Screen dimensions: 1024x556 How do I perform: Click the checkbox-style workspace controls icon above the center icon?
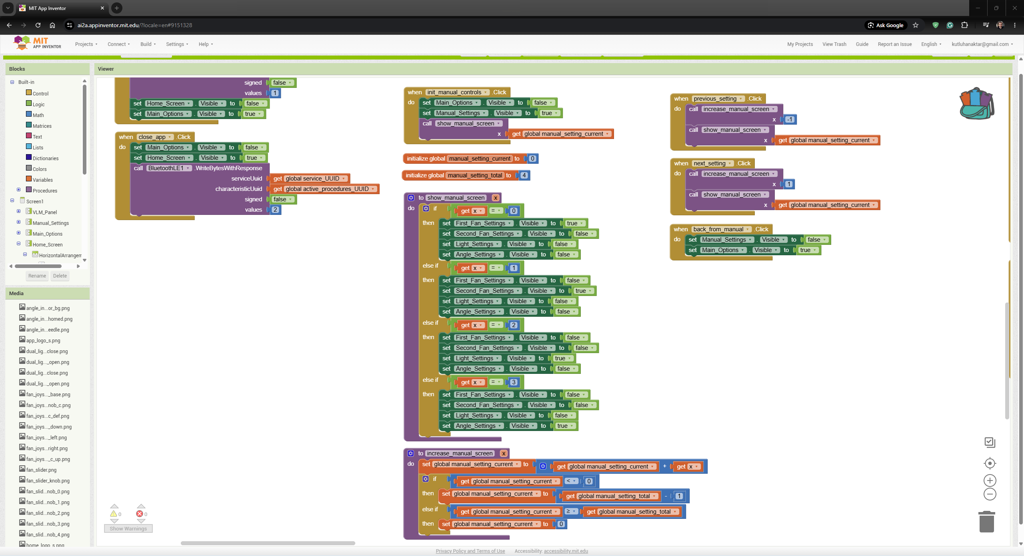989,442
